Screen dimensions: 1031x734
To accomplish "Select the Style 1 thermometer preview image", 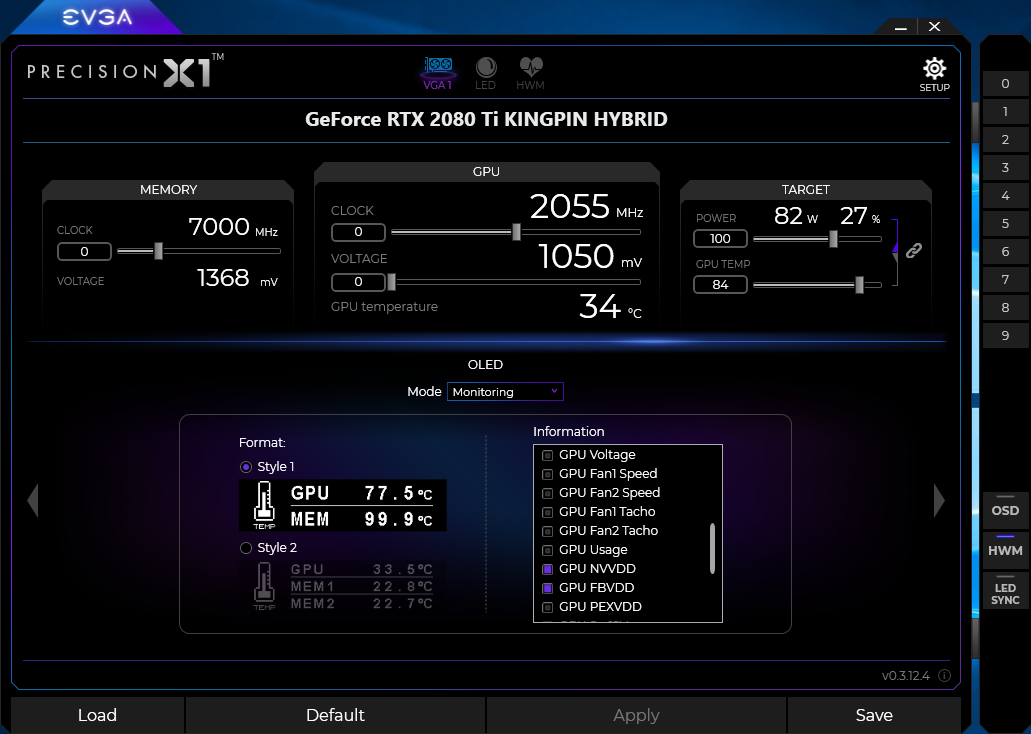I will [343, 505].
